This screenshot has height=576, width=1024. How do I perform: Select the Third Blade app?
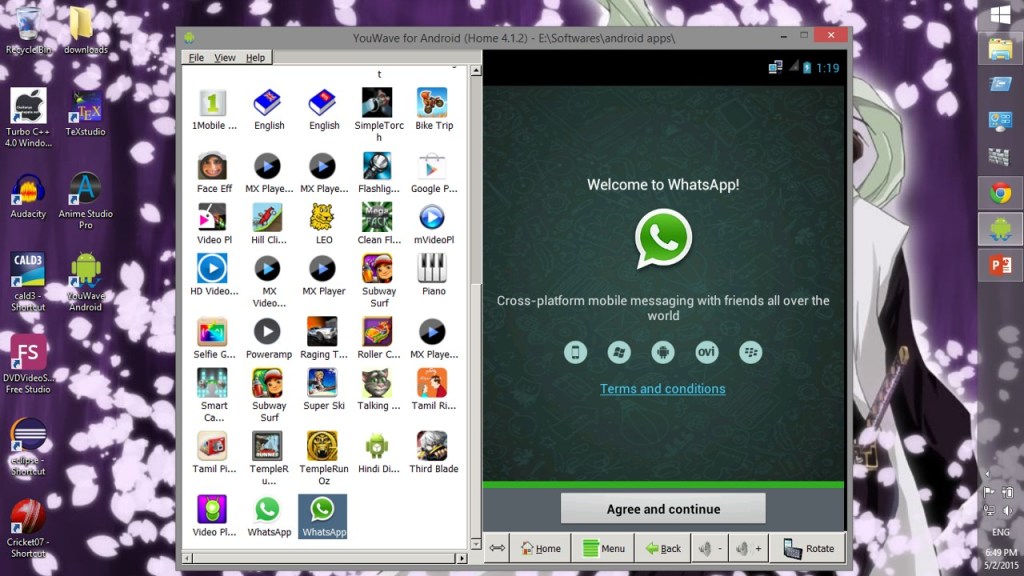coord(432,446)
